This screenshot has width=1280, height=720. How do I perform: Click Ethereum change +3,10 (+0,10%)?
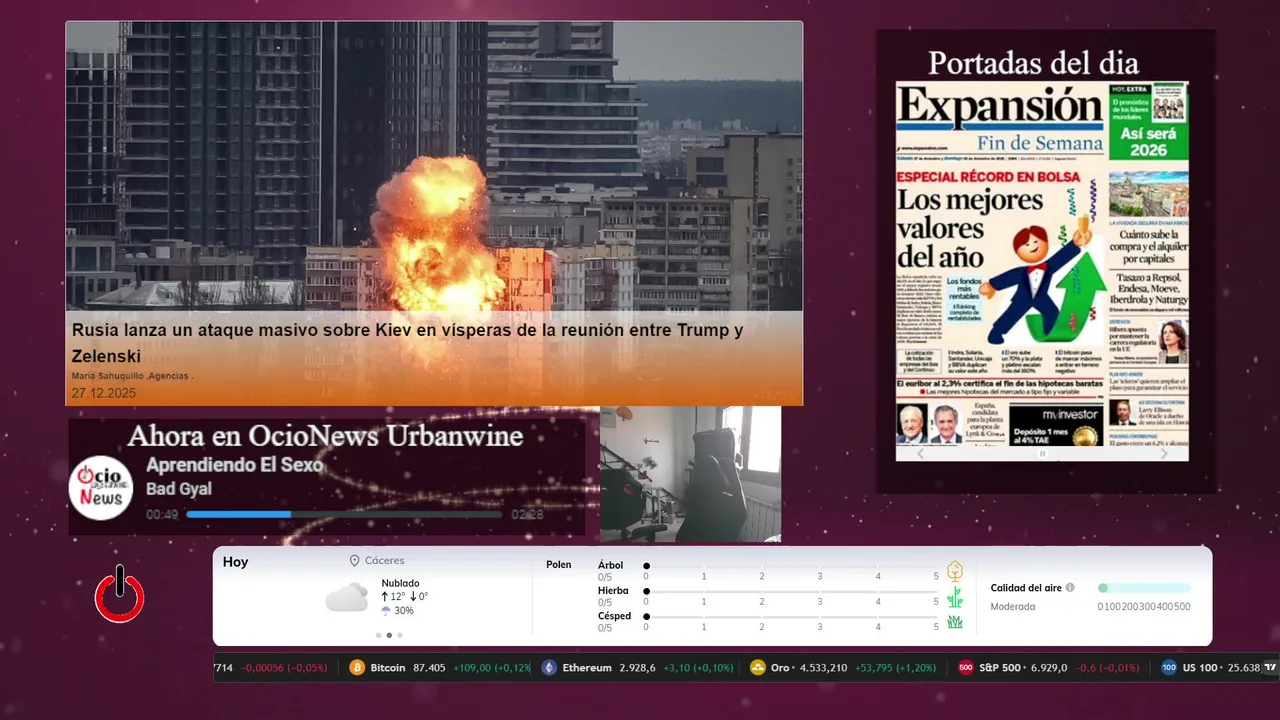click(698, 668)
